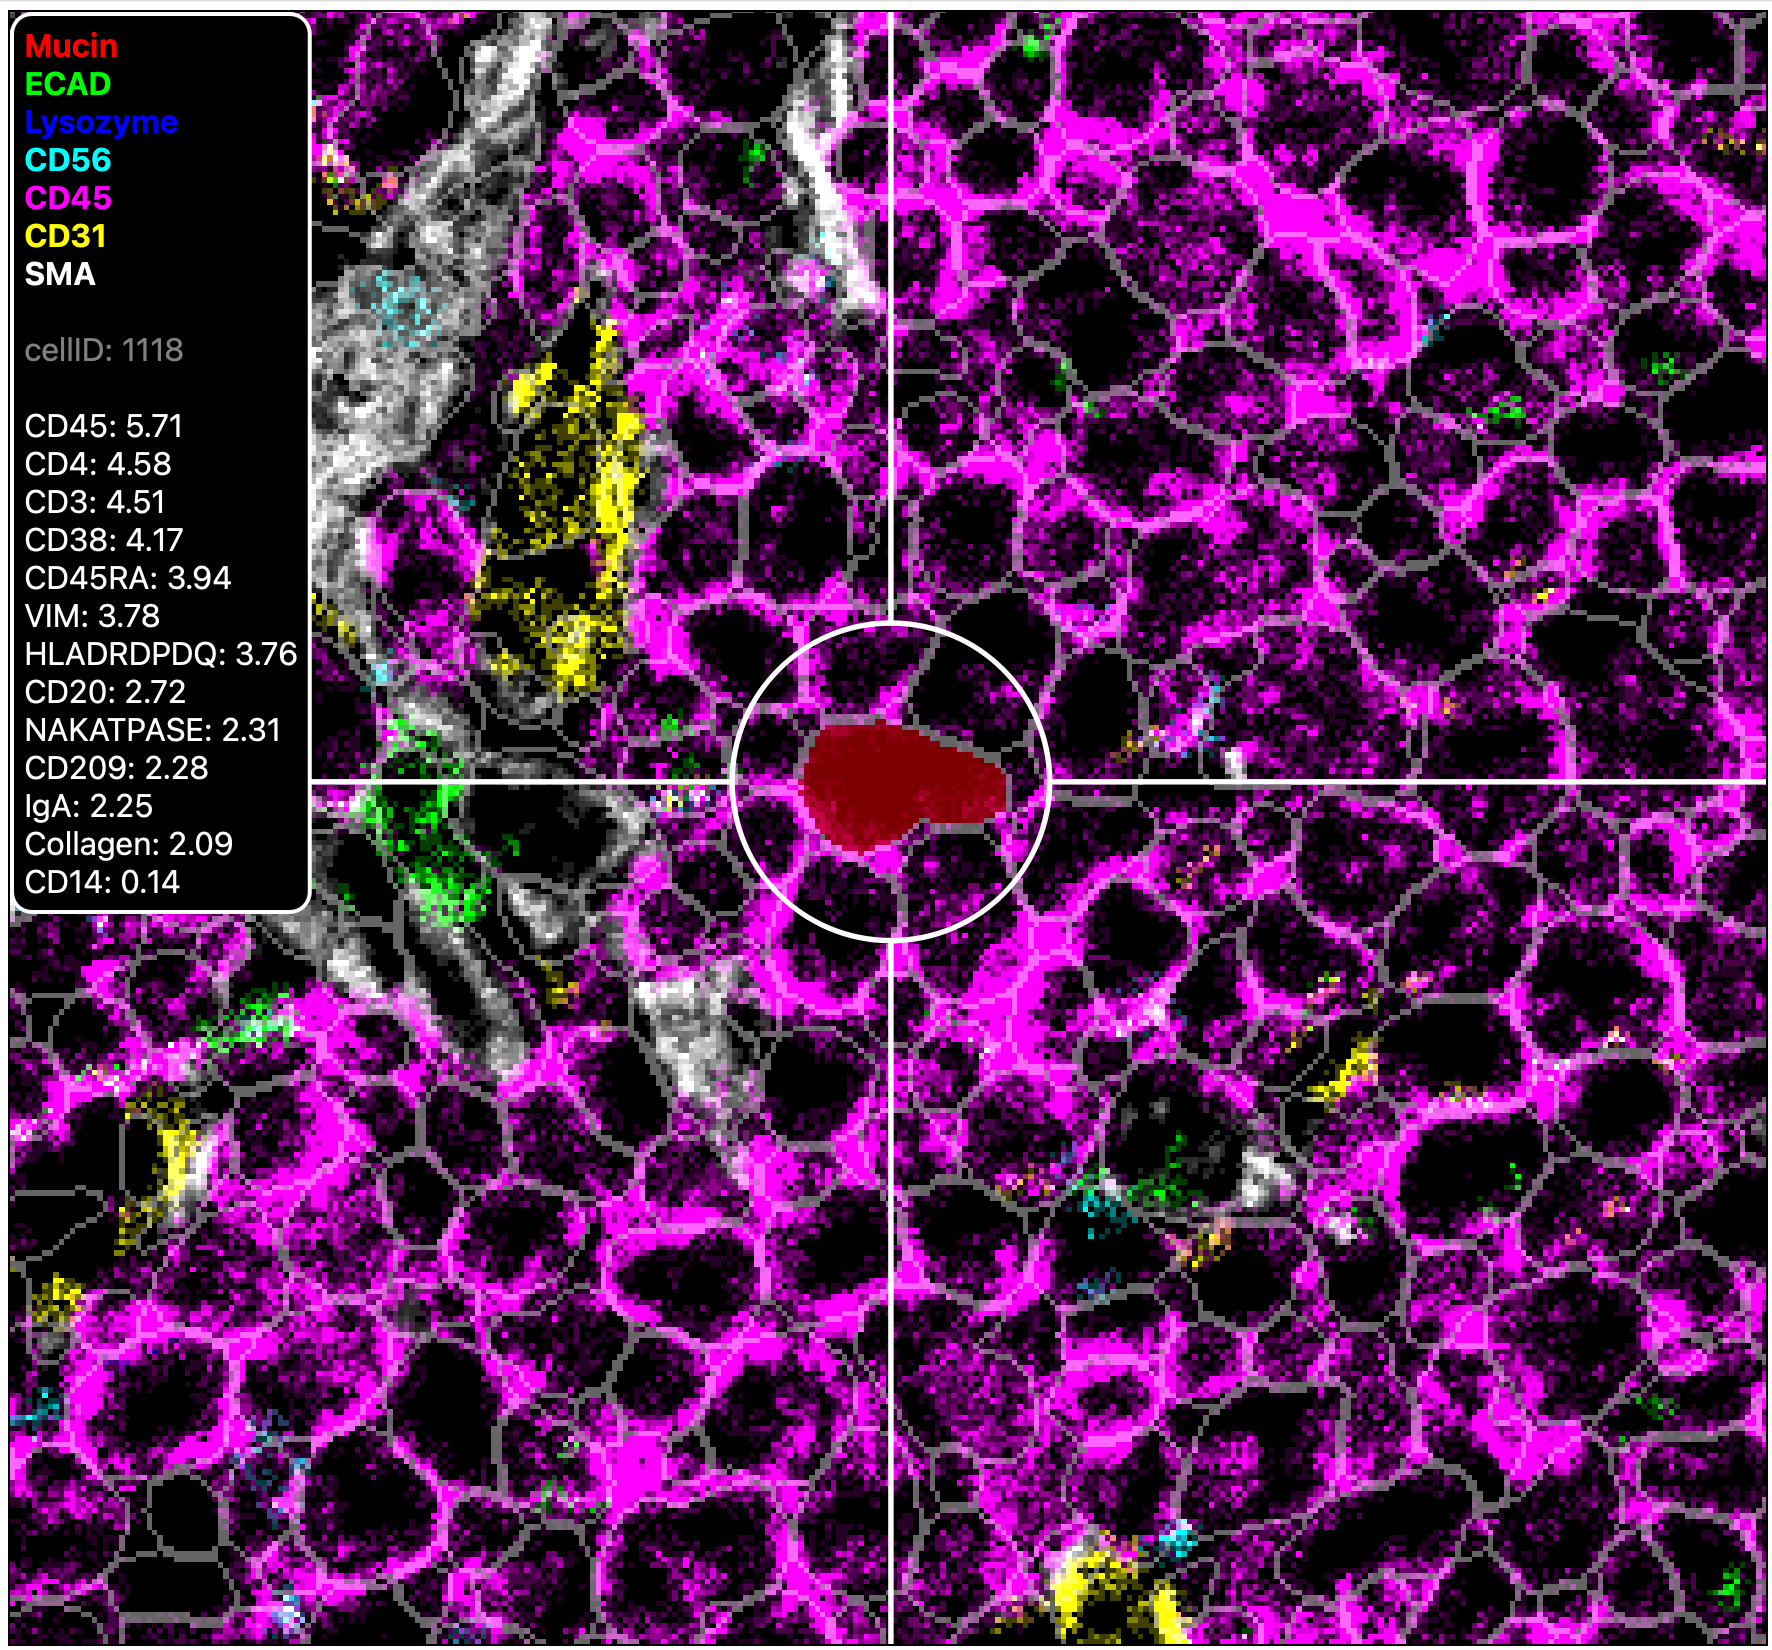Select the HLADRDPDQ: 3.76 marker row
Viewport: 1772px width, 1650px height.
(x=161, y=654)
